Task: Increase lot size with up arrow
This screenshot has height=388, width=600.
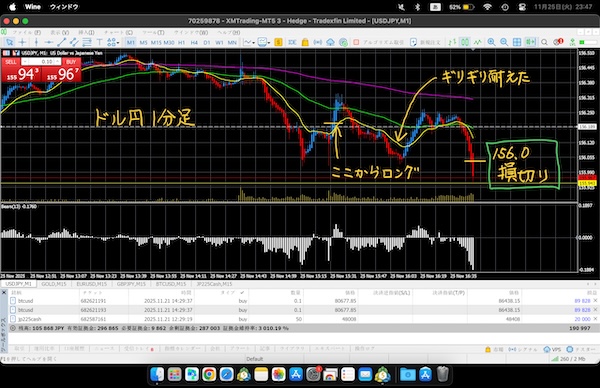Action: tap(58, 62)
